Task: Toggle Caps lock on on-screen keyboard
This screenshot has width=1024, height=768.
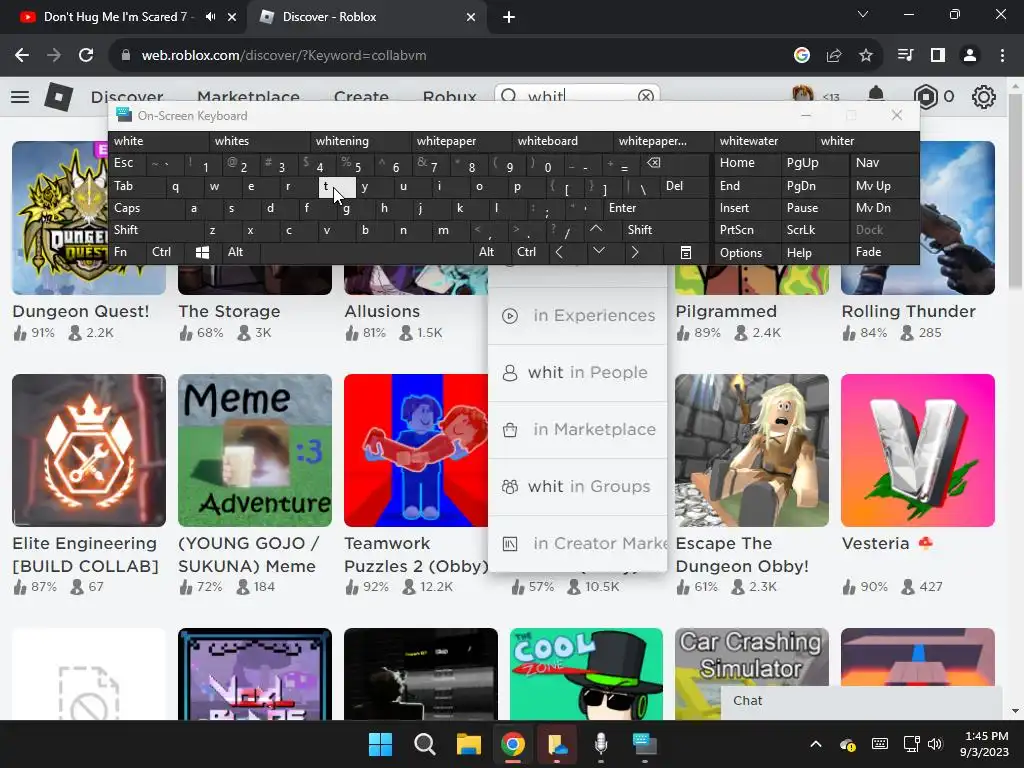Action: click(145, 208)
